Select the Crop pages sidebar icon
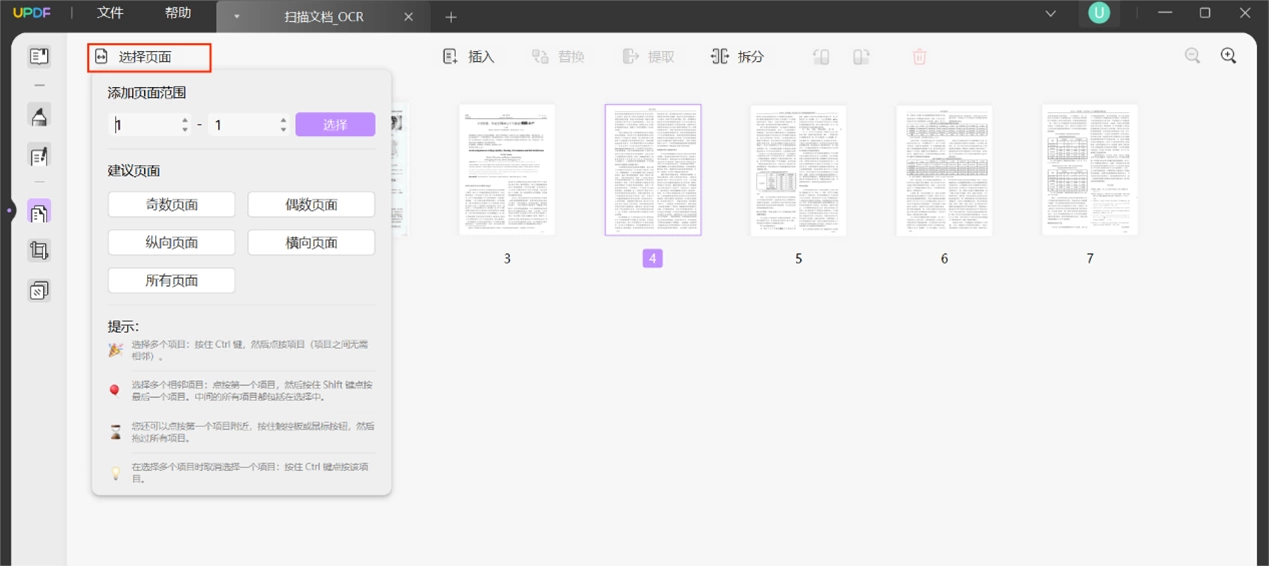The image size is (1269, 566). point(39,251)
